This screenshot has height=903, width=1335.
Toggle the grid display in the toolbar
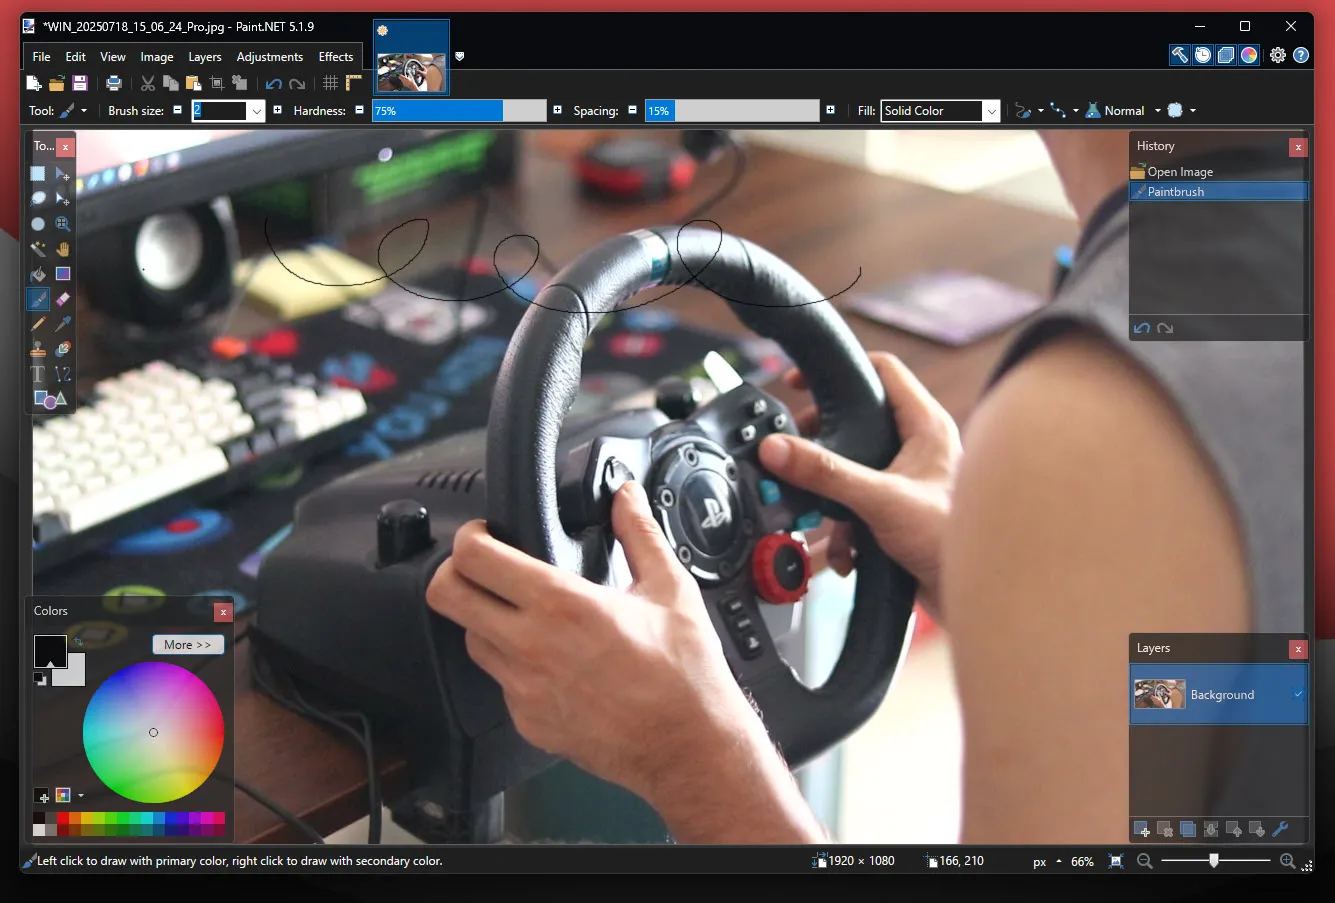tap(330, 83)
